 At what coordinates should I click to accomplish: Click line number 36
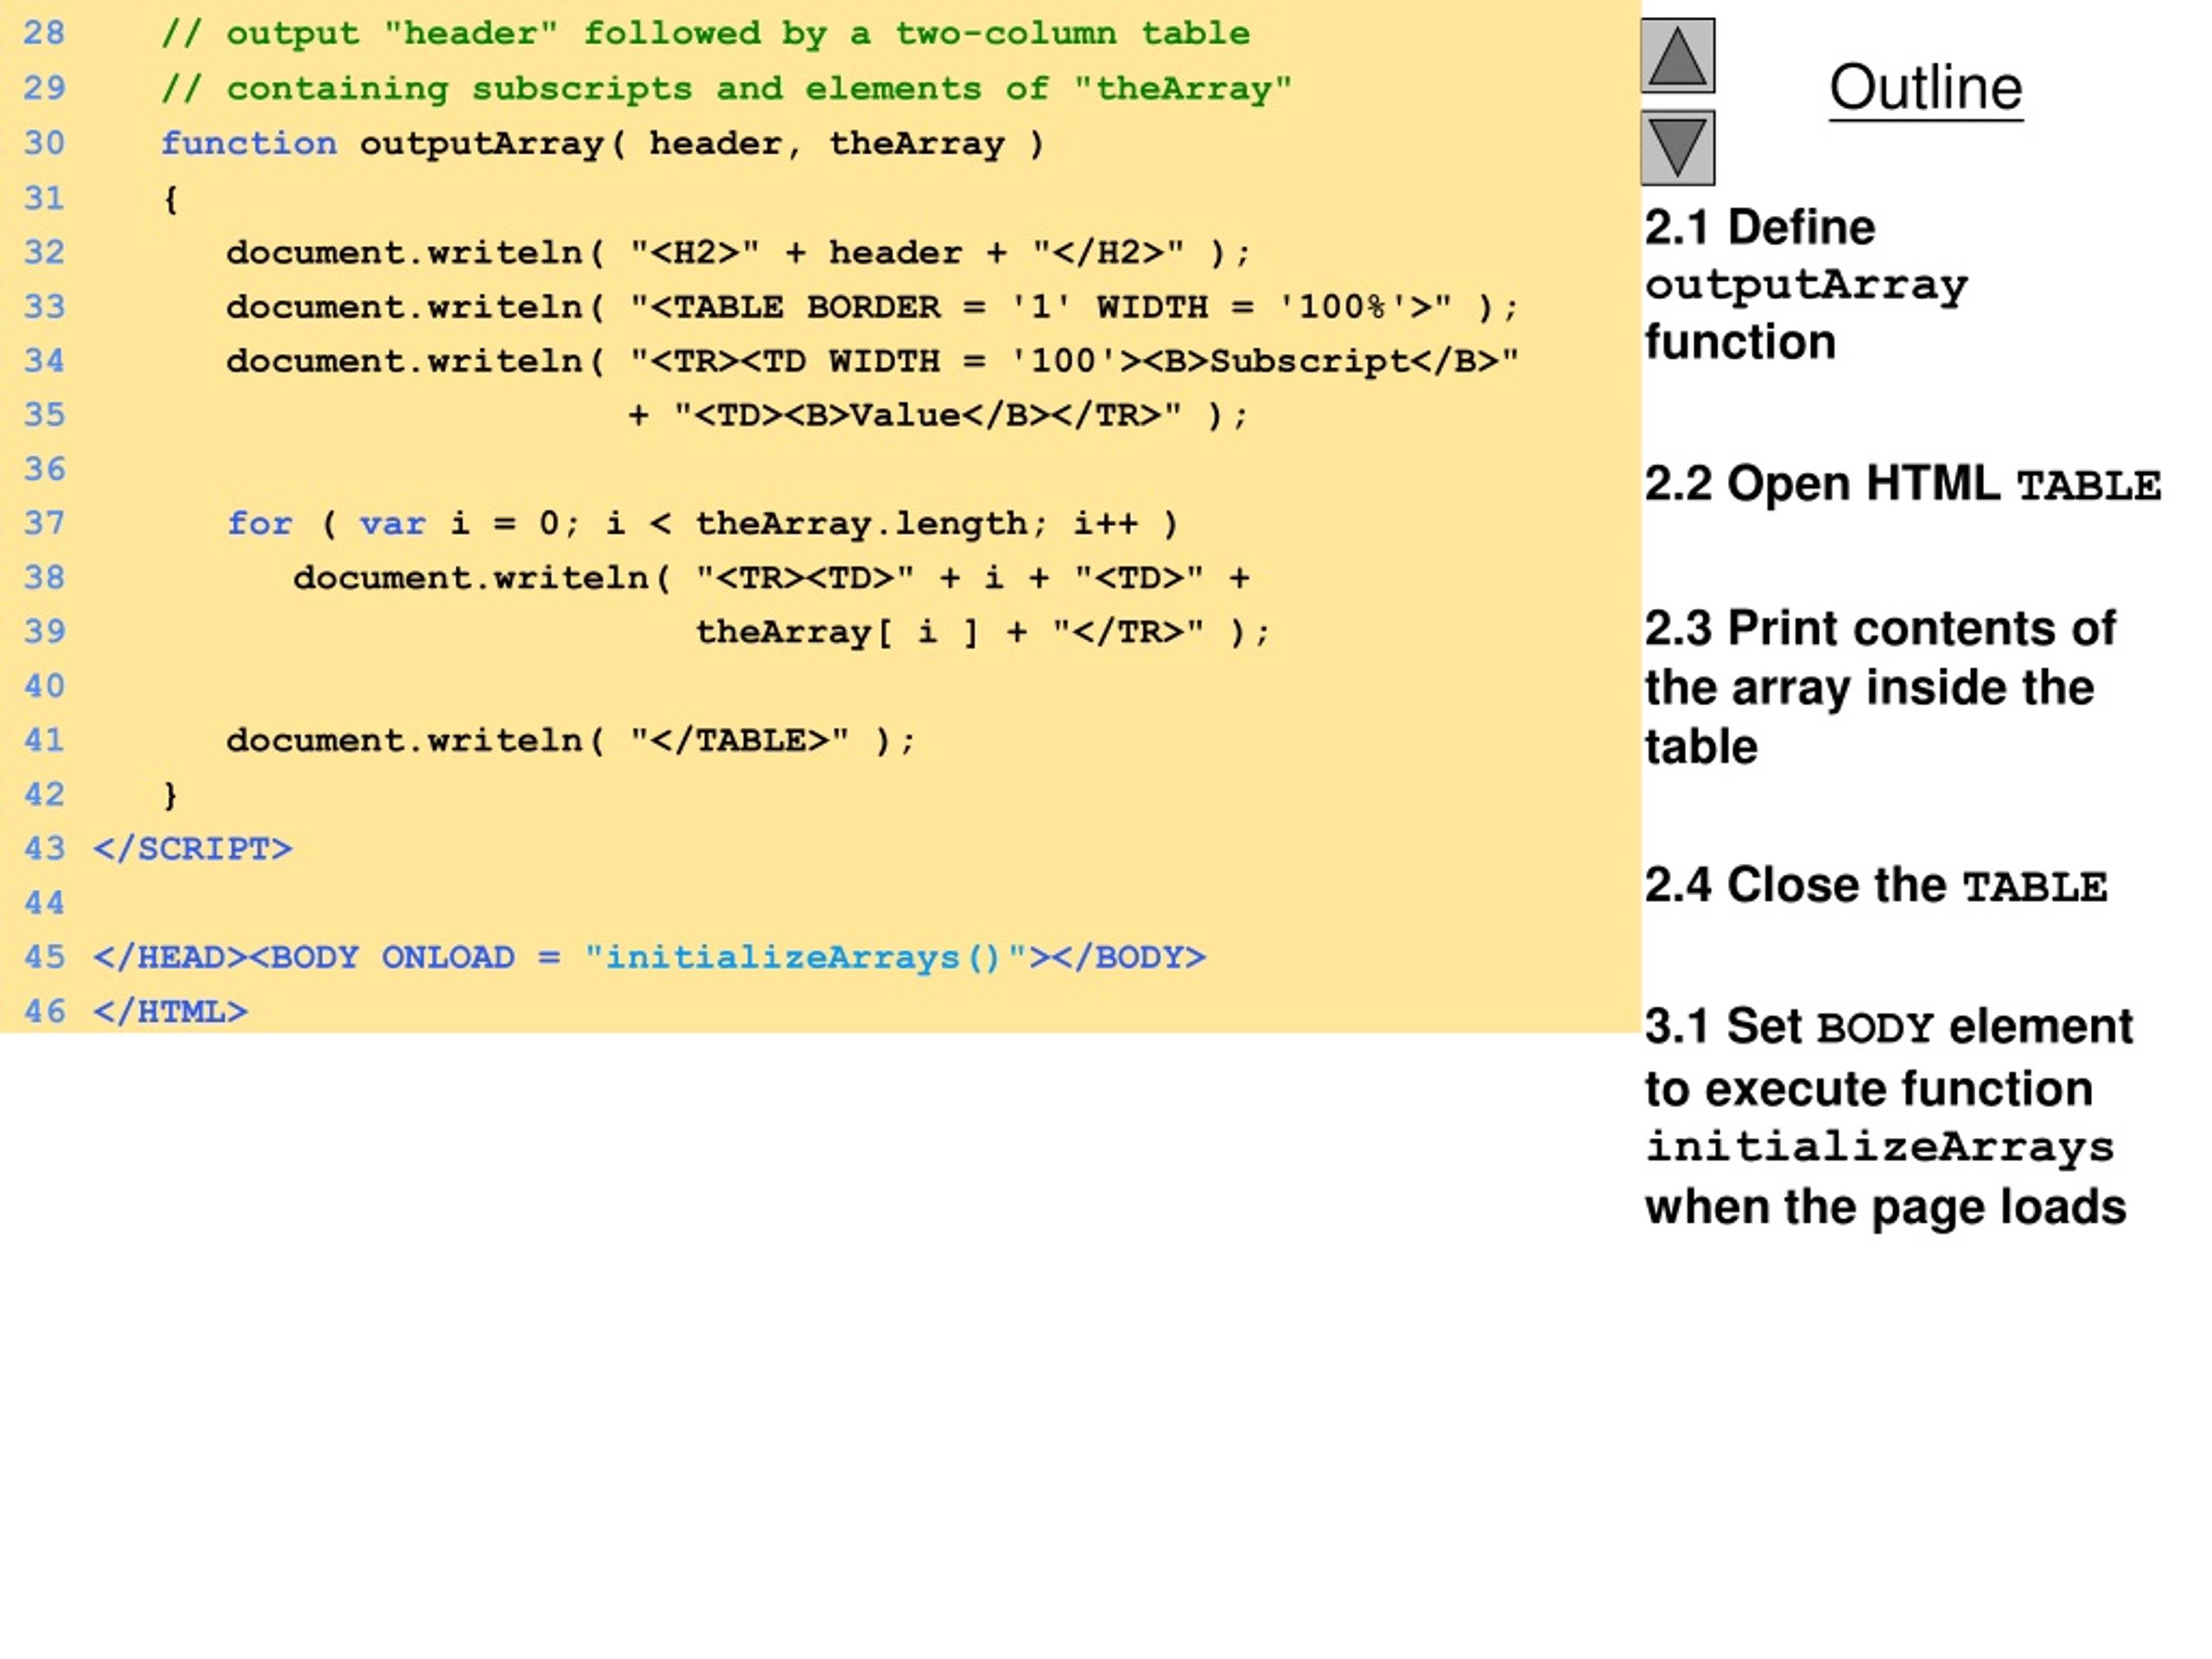(x=44, y=468)
